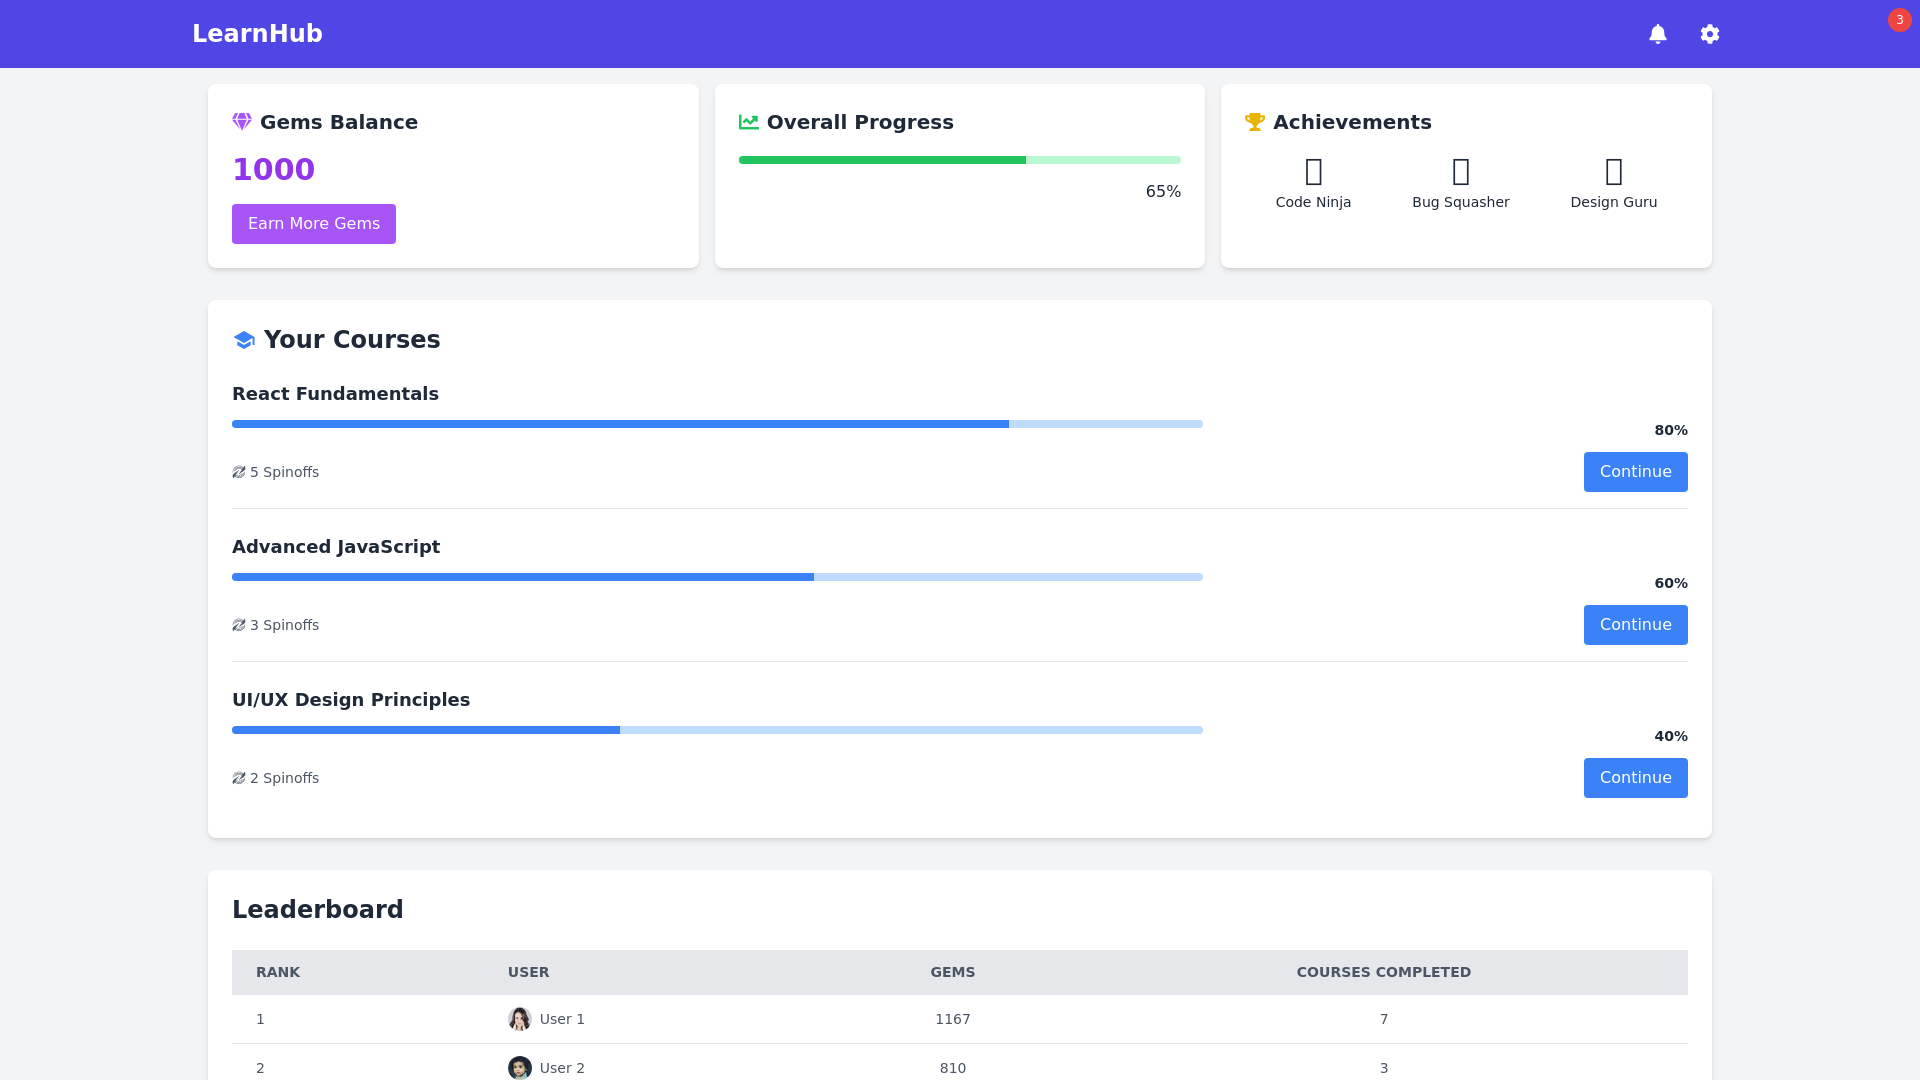Click User 2's avatar in the leaderboard
Viewport: 1920px width, 1080px height.
(520, 1068)
